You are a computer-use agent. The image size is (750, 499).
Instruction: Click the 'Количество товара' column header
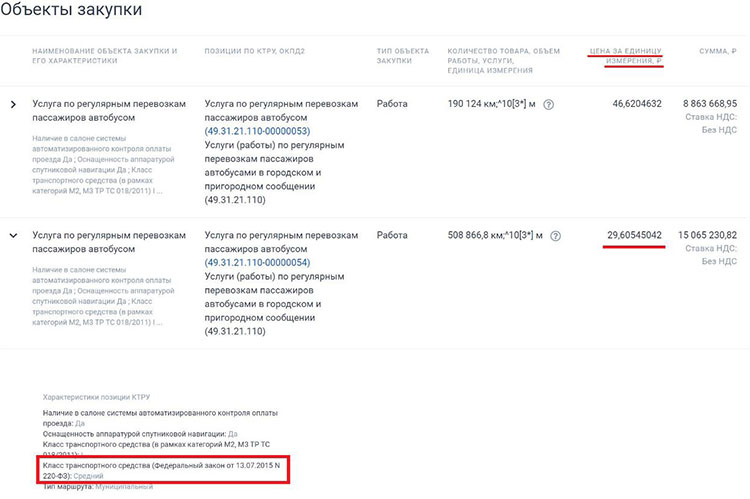pos(504,60)
